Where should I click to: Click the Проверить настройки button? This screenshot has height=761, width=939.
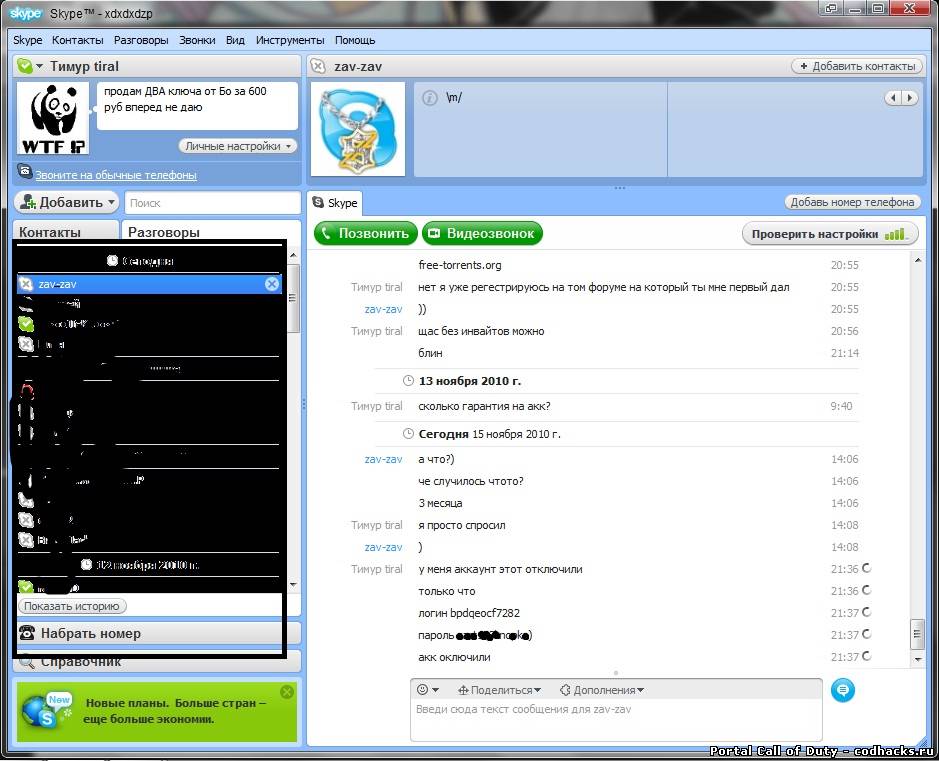pos(829,234)
